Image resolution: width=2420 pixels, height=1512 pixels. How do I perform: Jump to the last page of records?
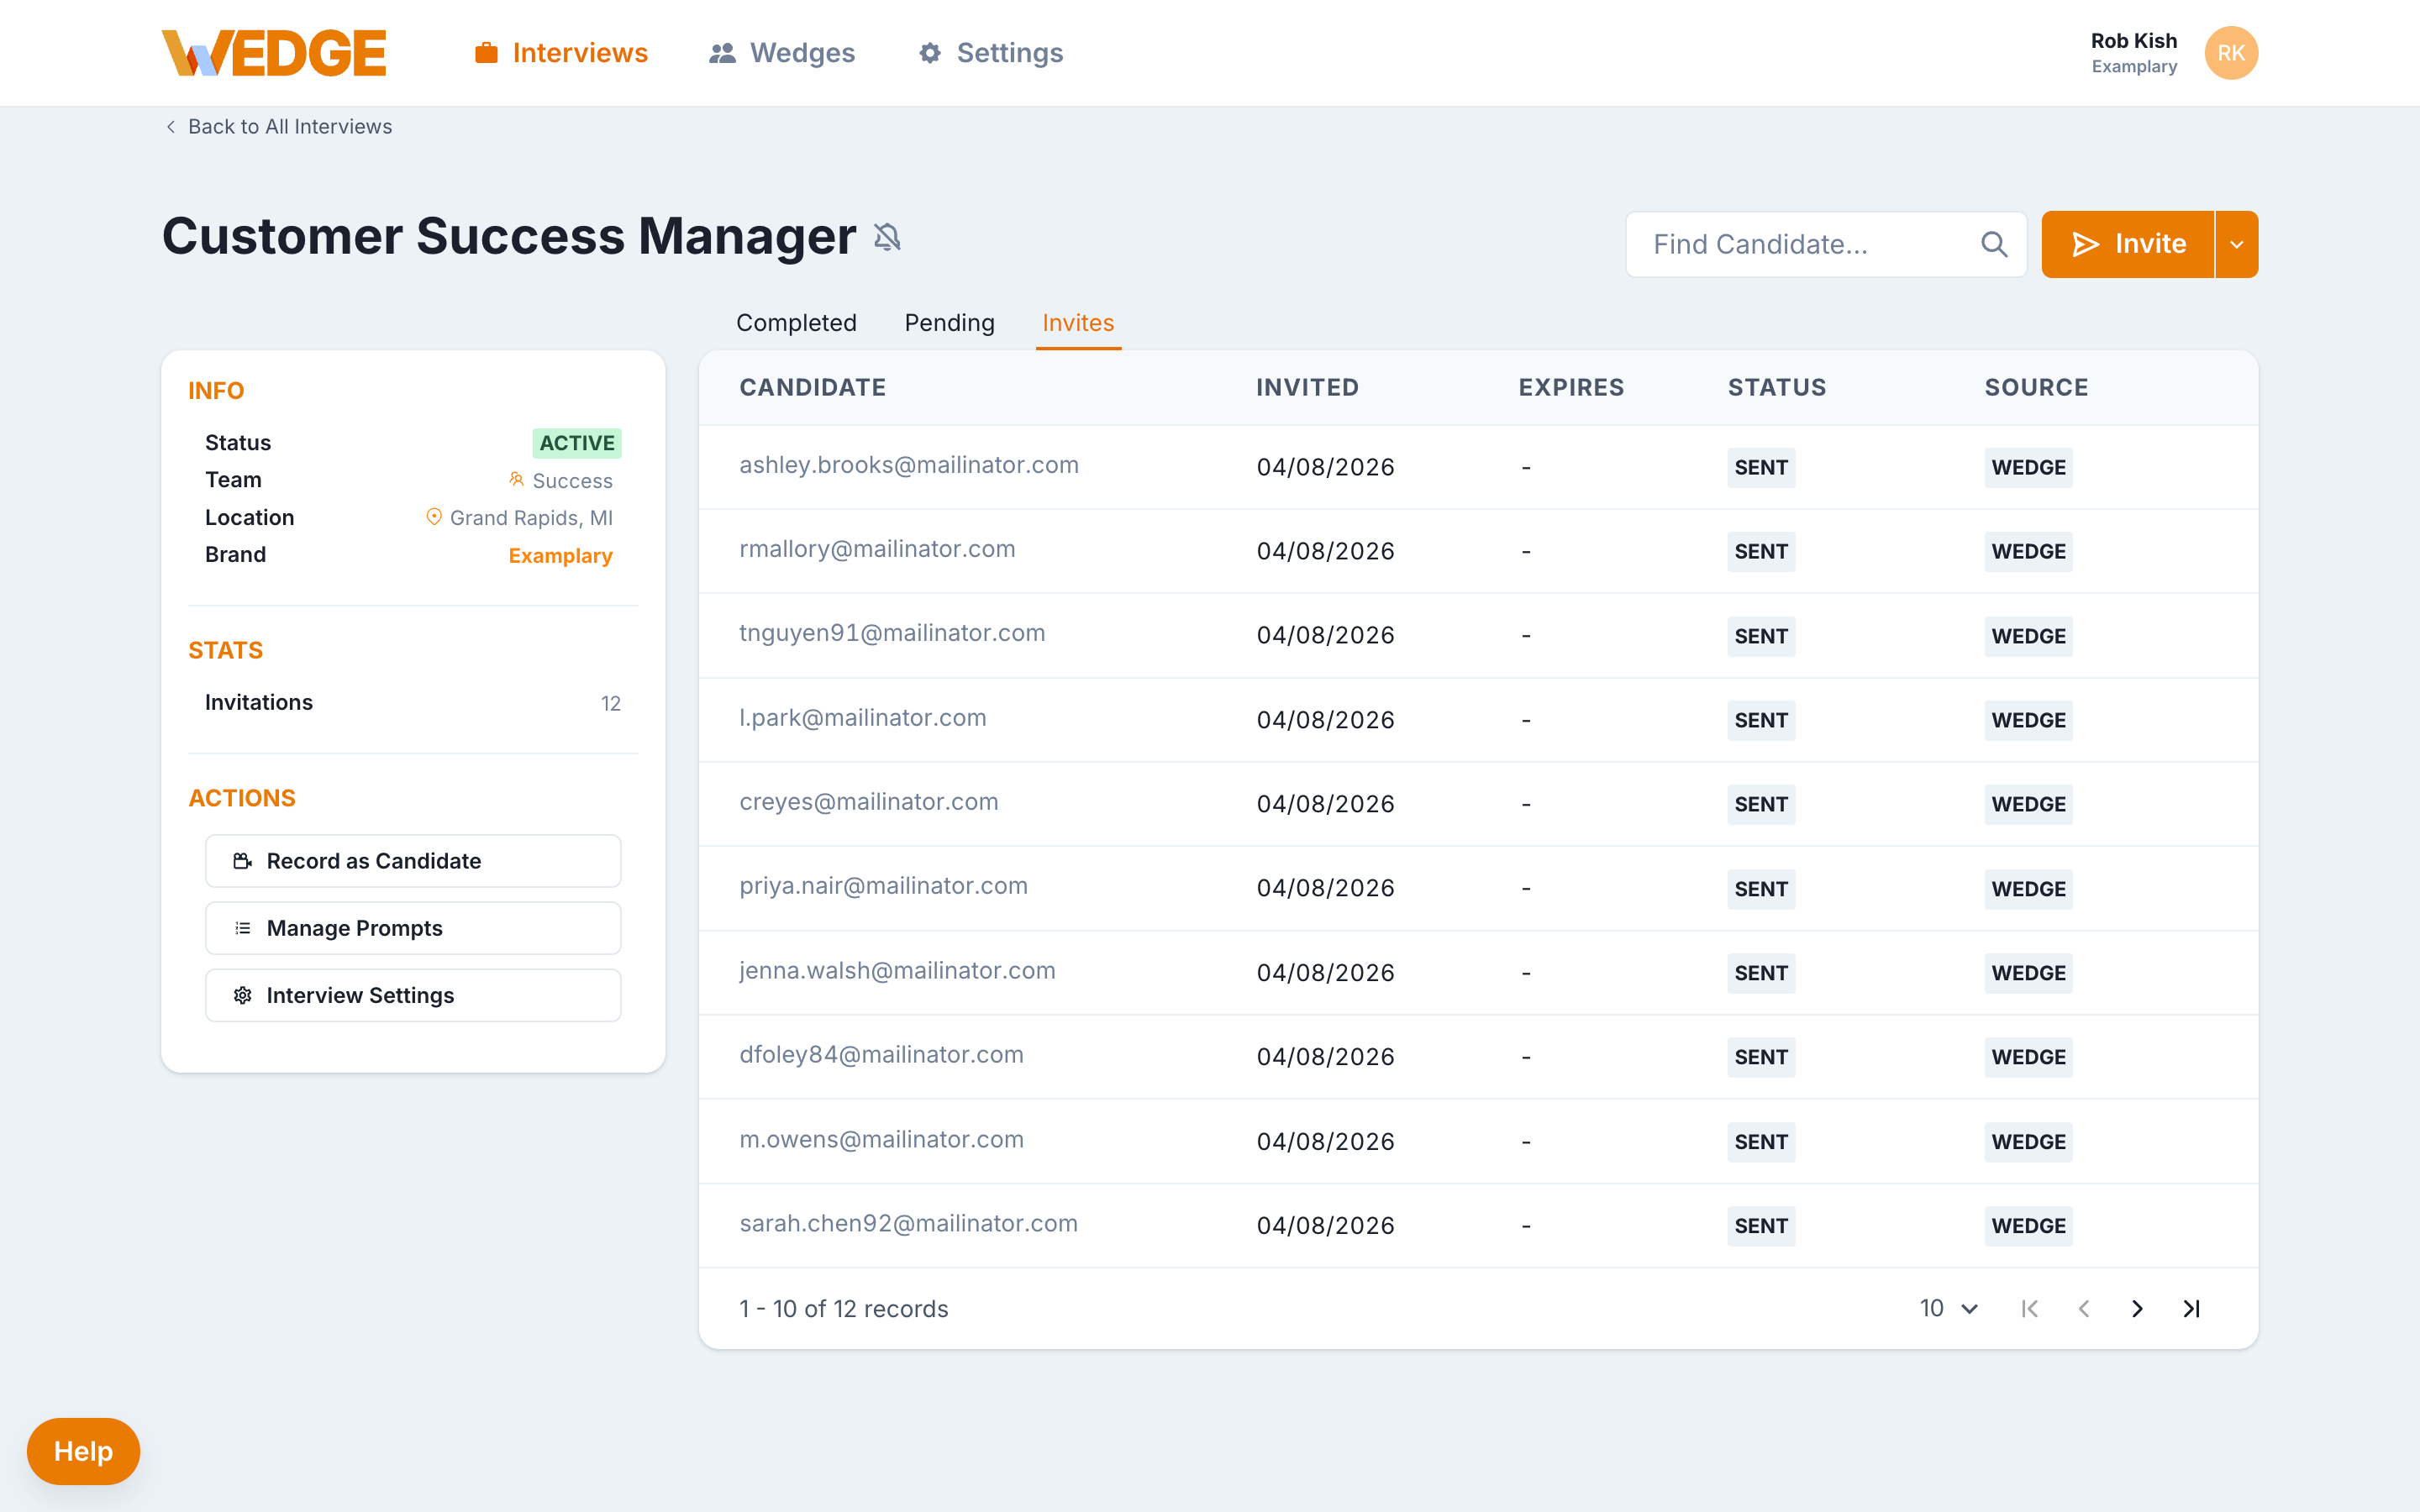pyautogui.click(x=2191, y=1308)
